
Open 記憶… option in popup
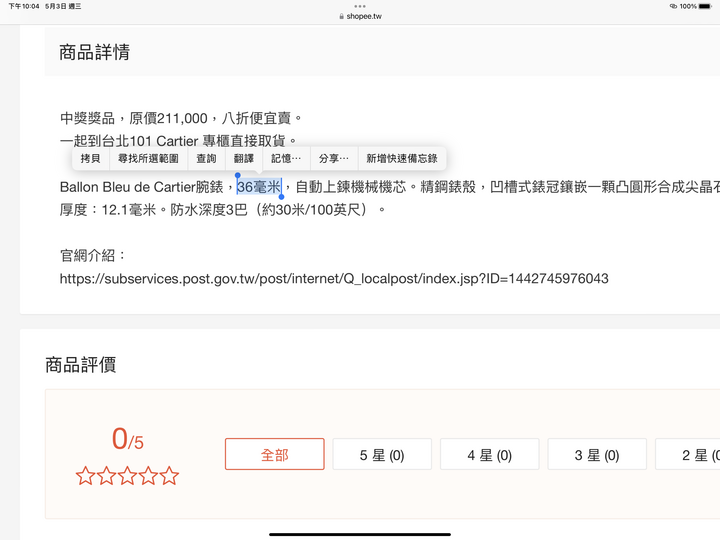pyautogui.click(x=286, y=158)
